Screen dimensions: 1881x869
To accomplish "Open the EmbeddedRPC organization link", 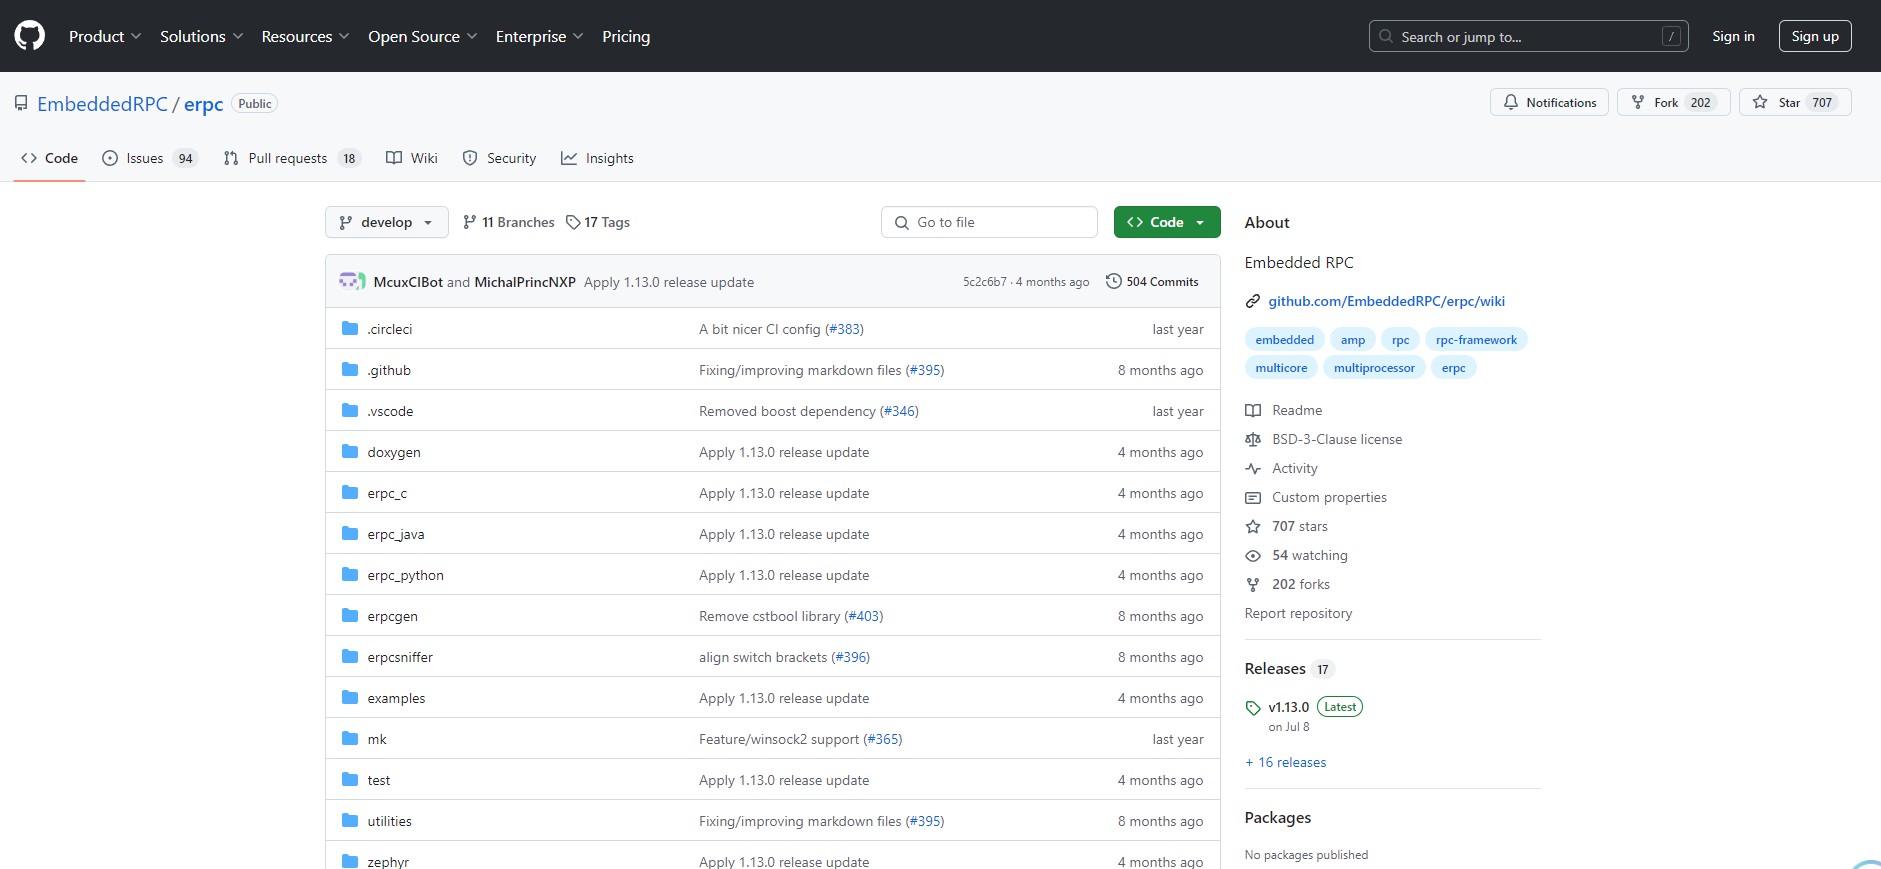I will 102,104.
